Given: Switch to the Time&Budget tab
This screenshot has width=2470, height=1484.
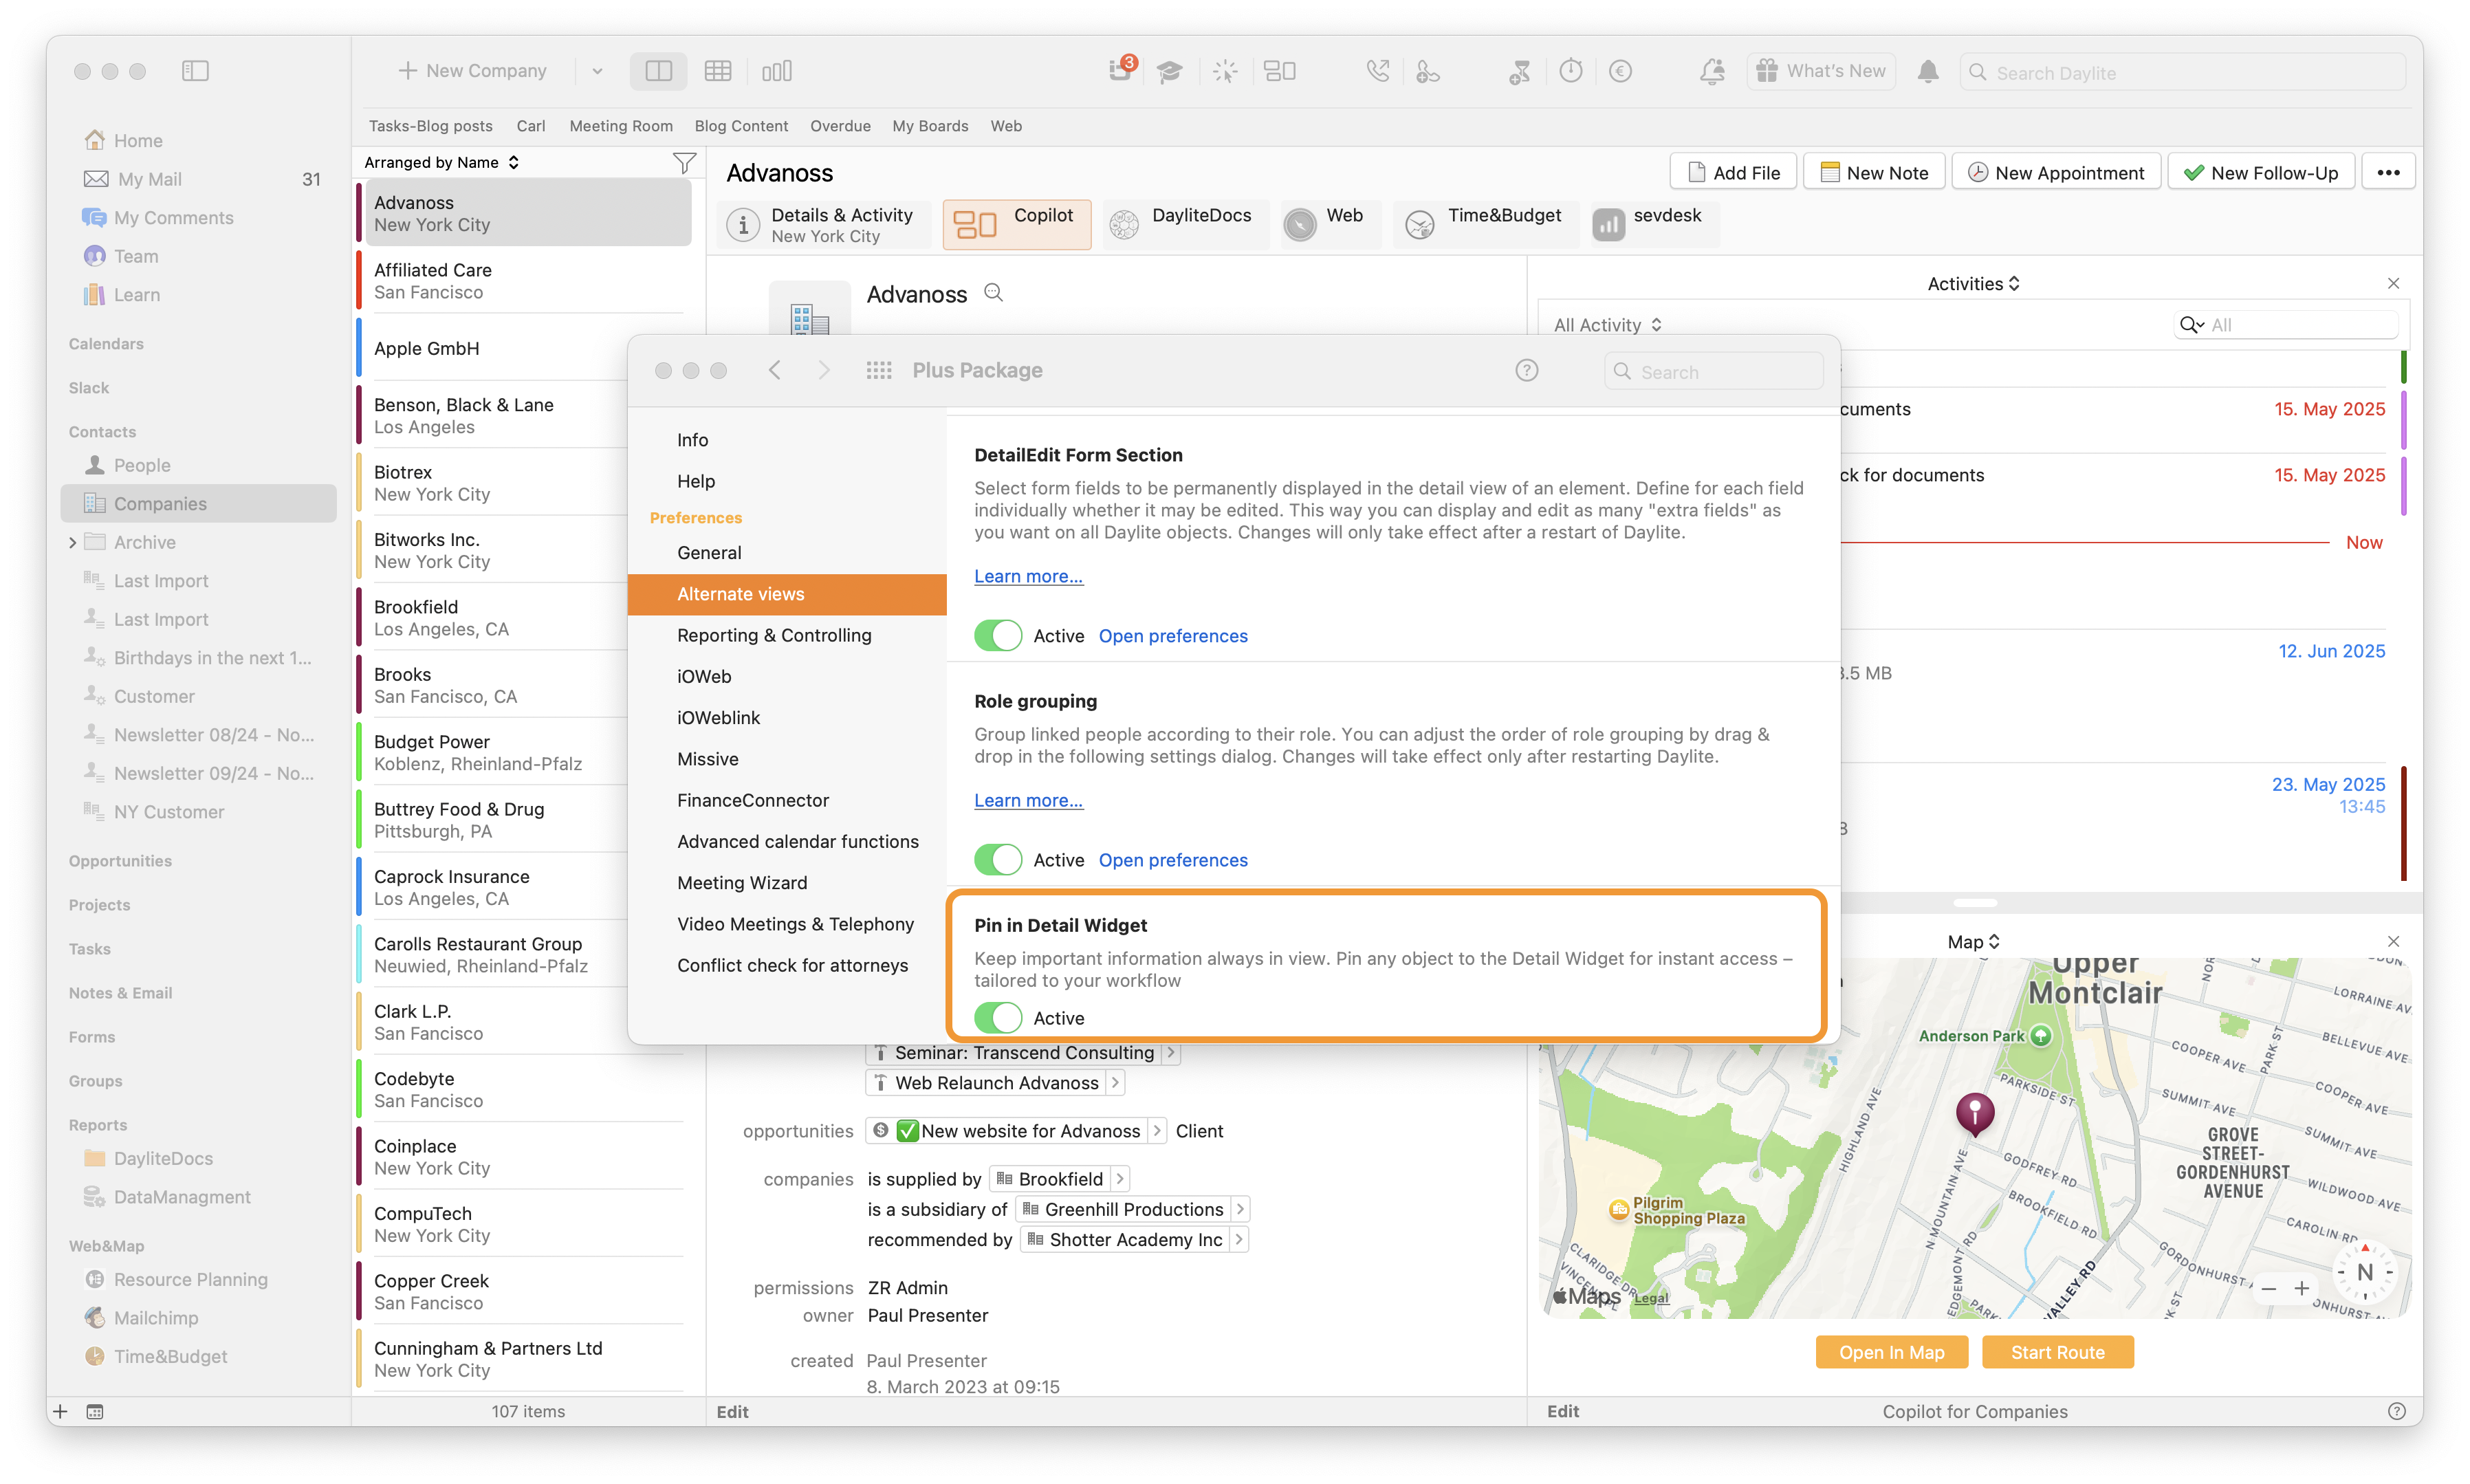Looking at the screenshot, I should point(1485,224).
